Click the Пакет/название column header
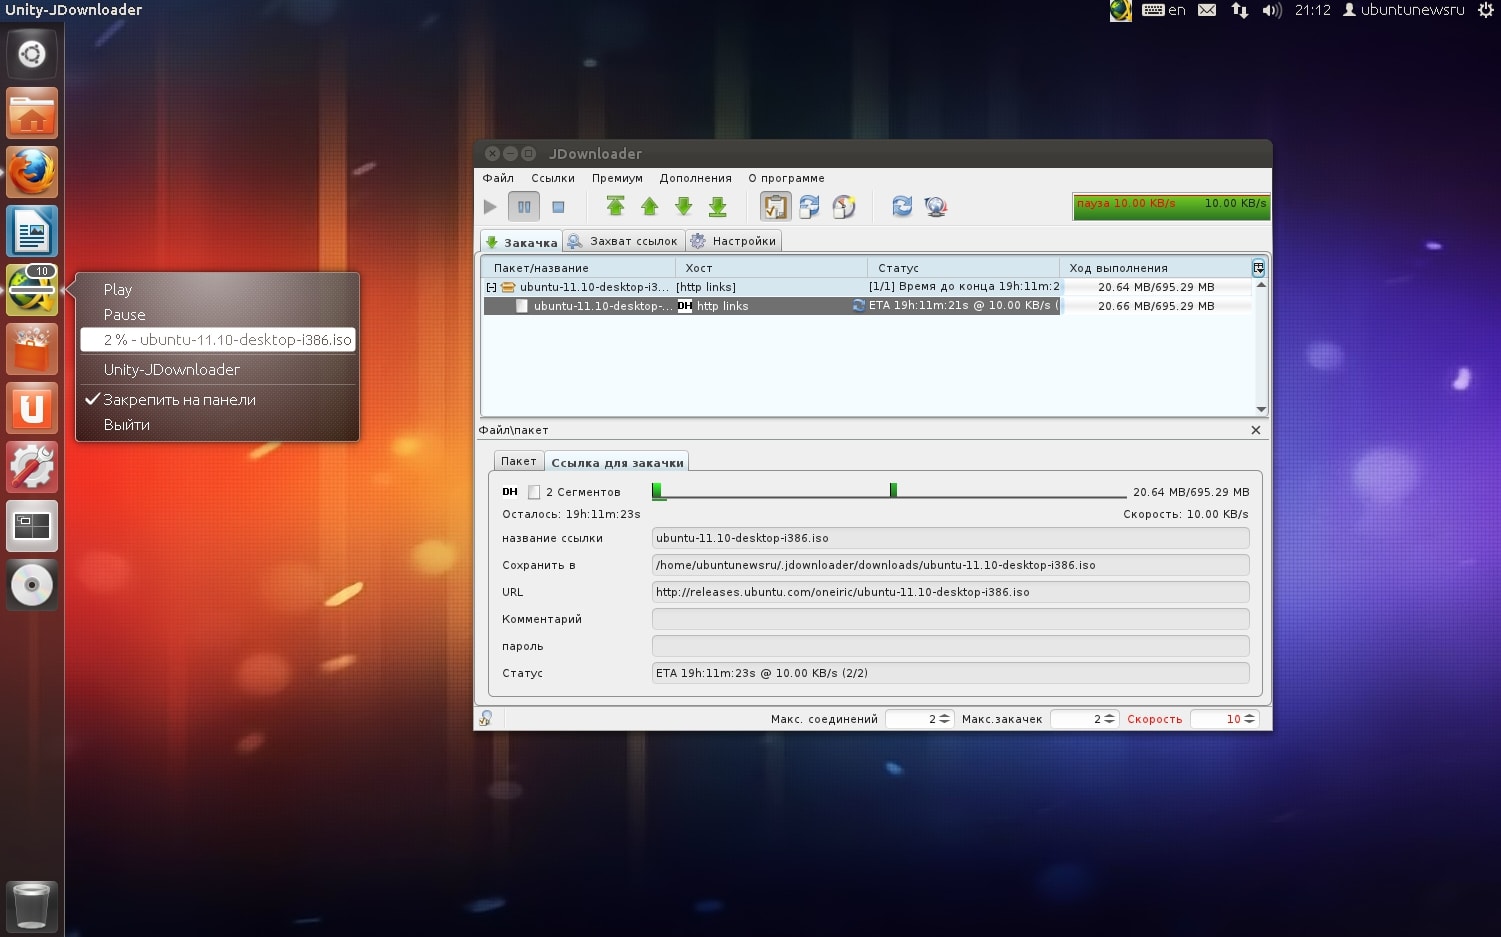 pyautogui.click(x=578, y=268)
